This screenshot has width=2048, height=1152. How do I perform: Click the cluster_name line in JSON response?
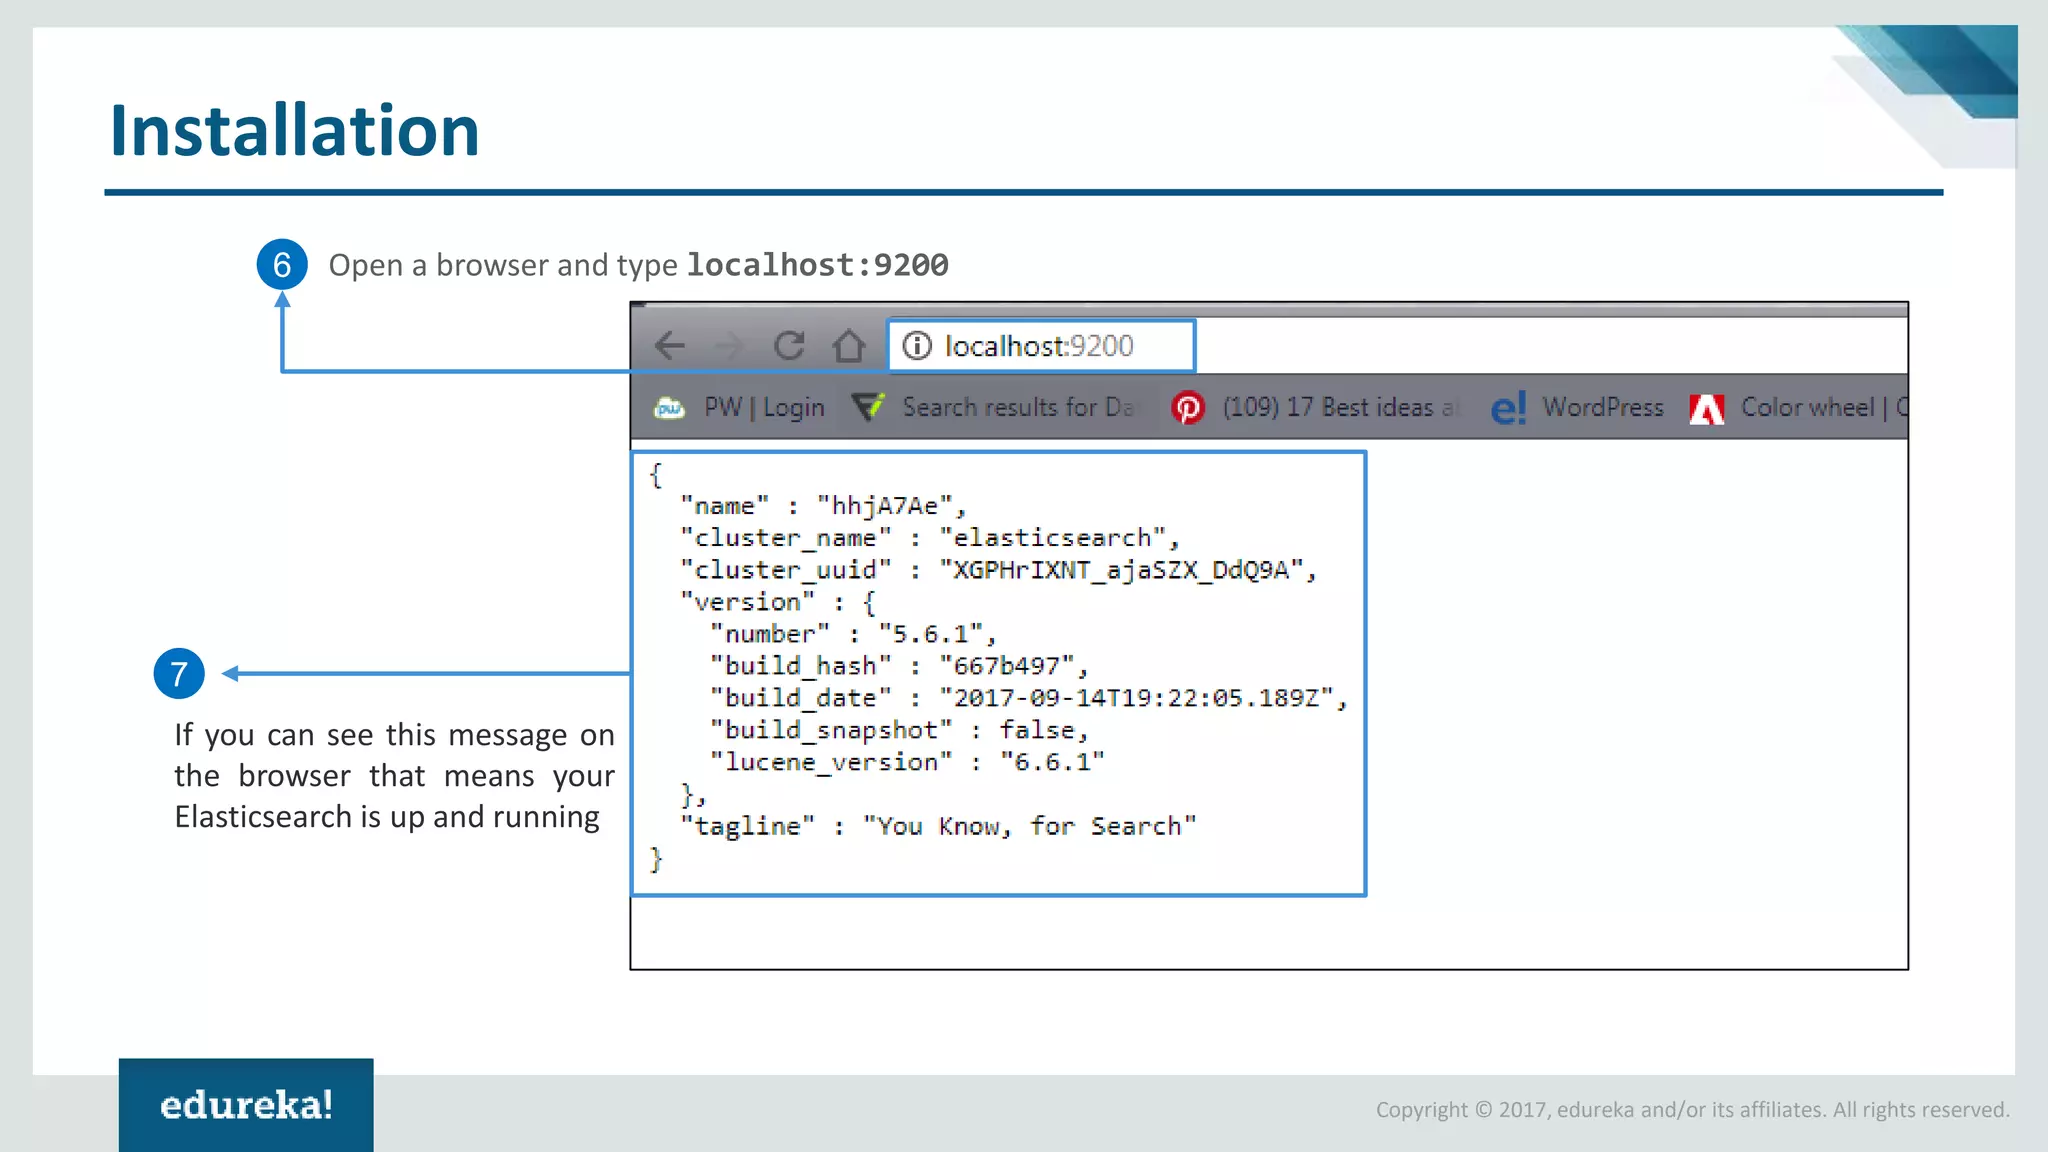930,538
